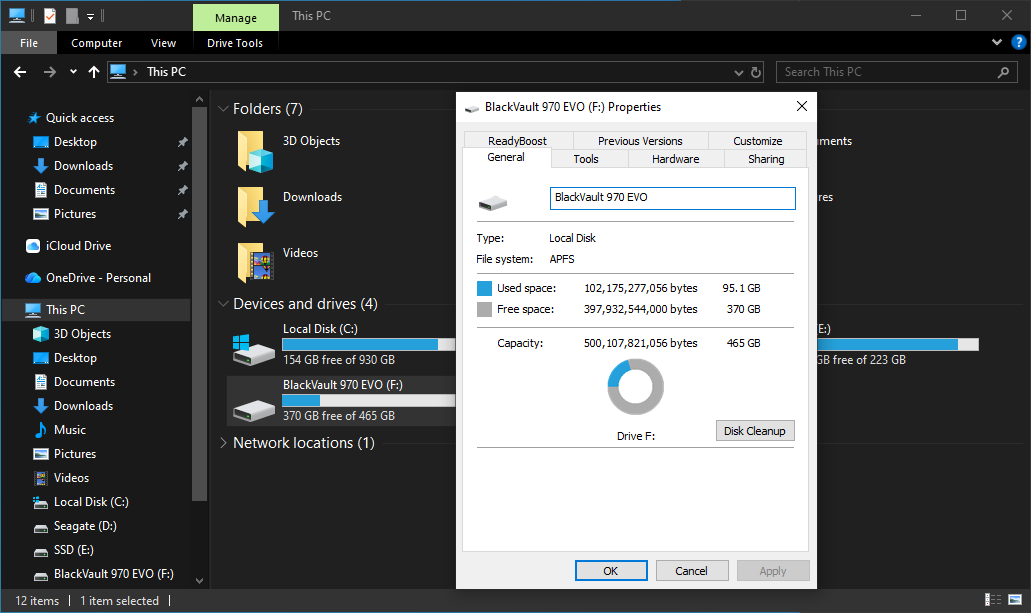Collapse the Devices and drives (4) group
This screenshot has height=613, width=1031.
click(223, 304)
